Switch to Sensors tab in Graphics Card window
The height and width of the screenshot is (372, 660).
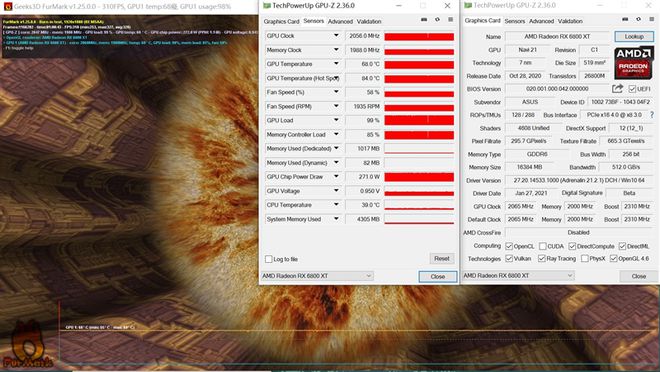click(515, 21)
